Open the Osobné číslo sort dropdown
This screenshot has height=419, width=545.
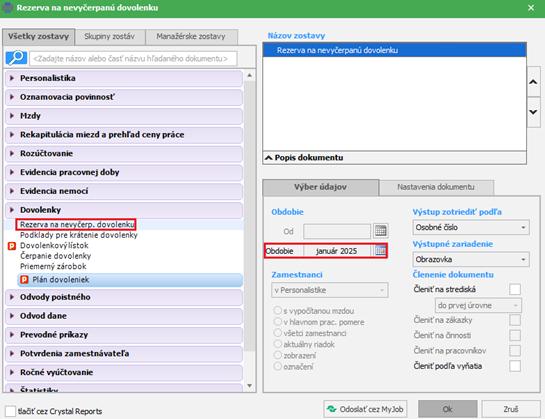(471, 227)
